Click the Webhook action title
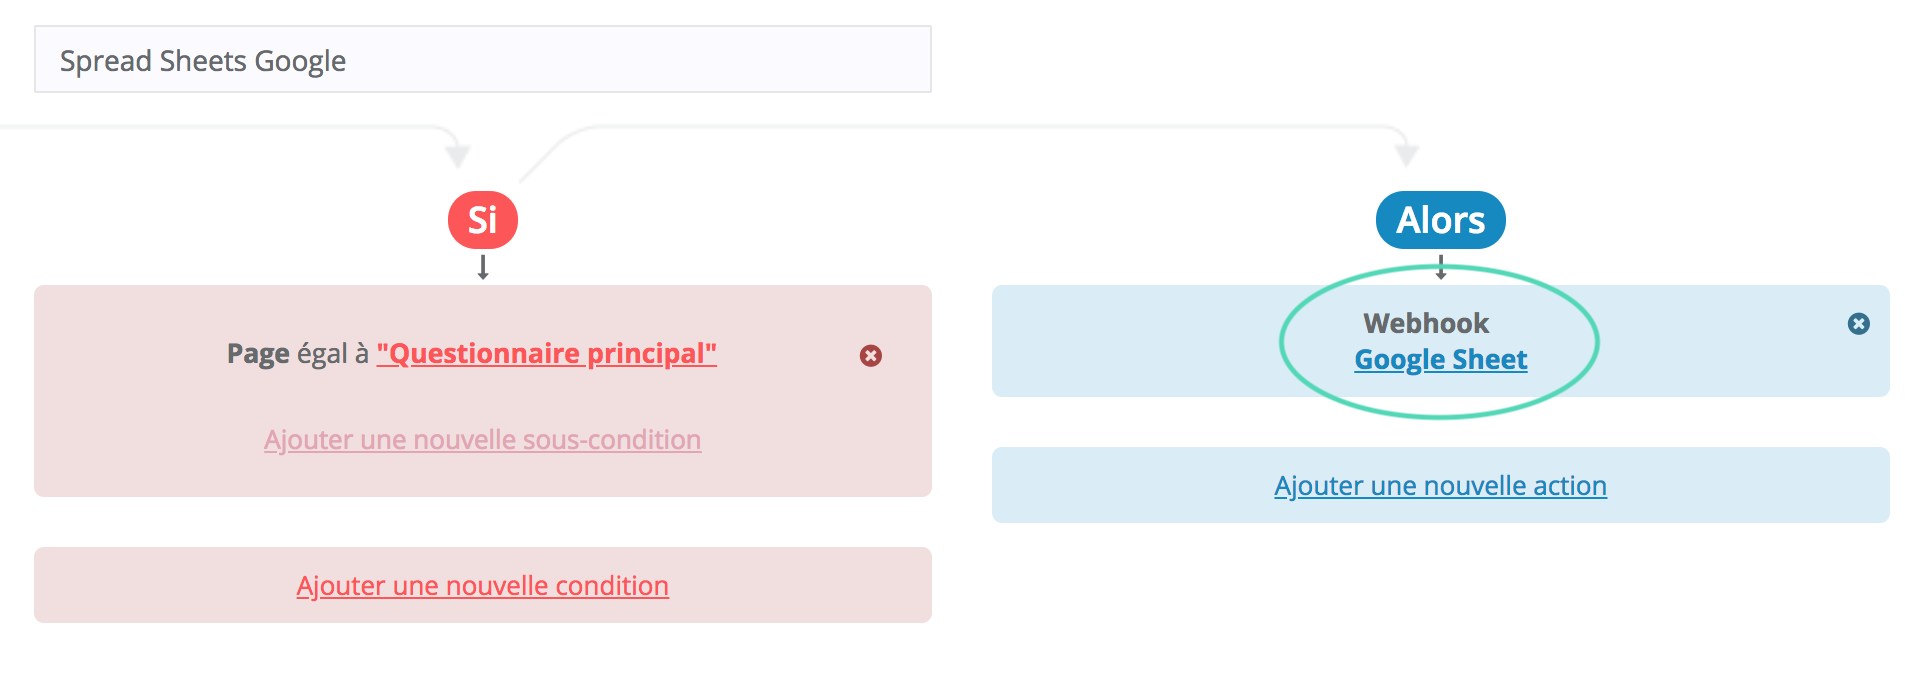Image resolution: width=1922 pixels, height=686 pixels. click(1426, 323)
